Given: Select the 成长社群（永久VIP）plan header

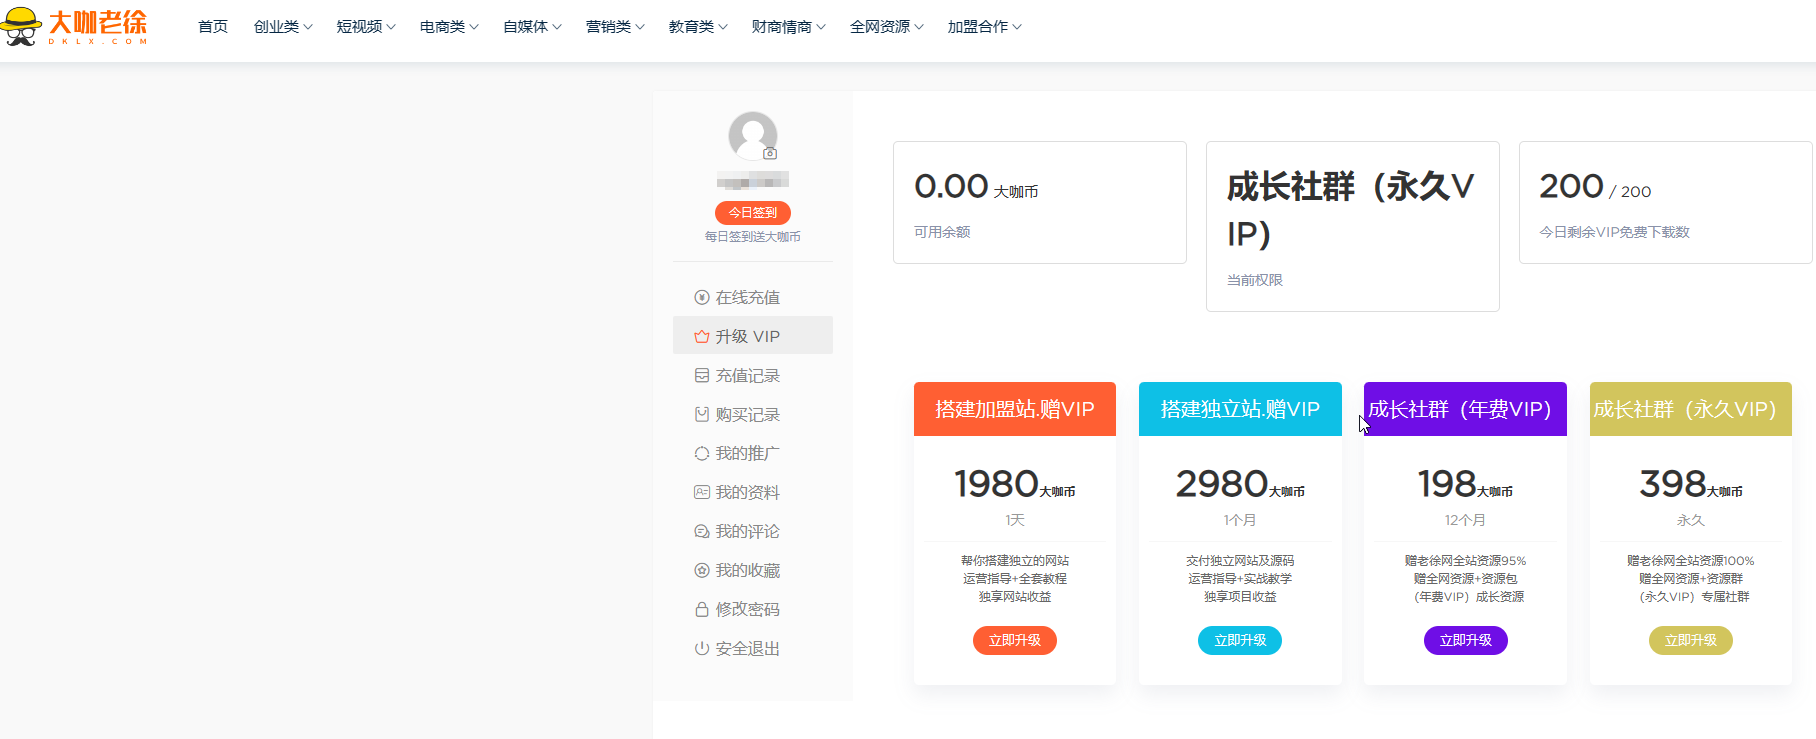Looking at the screenshot, I should point(1691,409).
